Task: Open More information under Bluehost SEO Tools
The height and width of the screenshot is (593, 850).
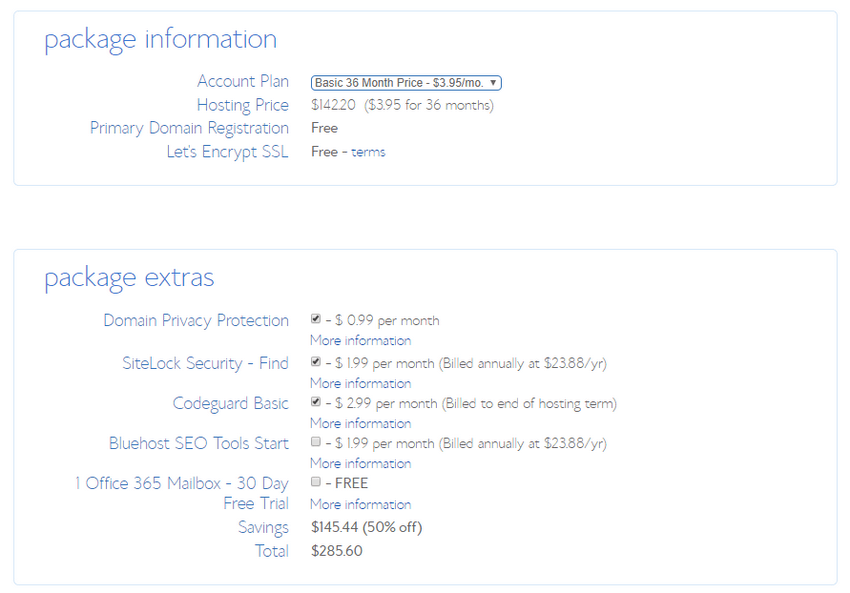Action: tap(360, 464)
